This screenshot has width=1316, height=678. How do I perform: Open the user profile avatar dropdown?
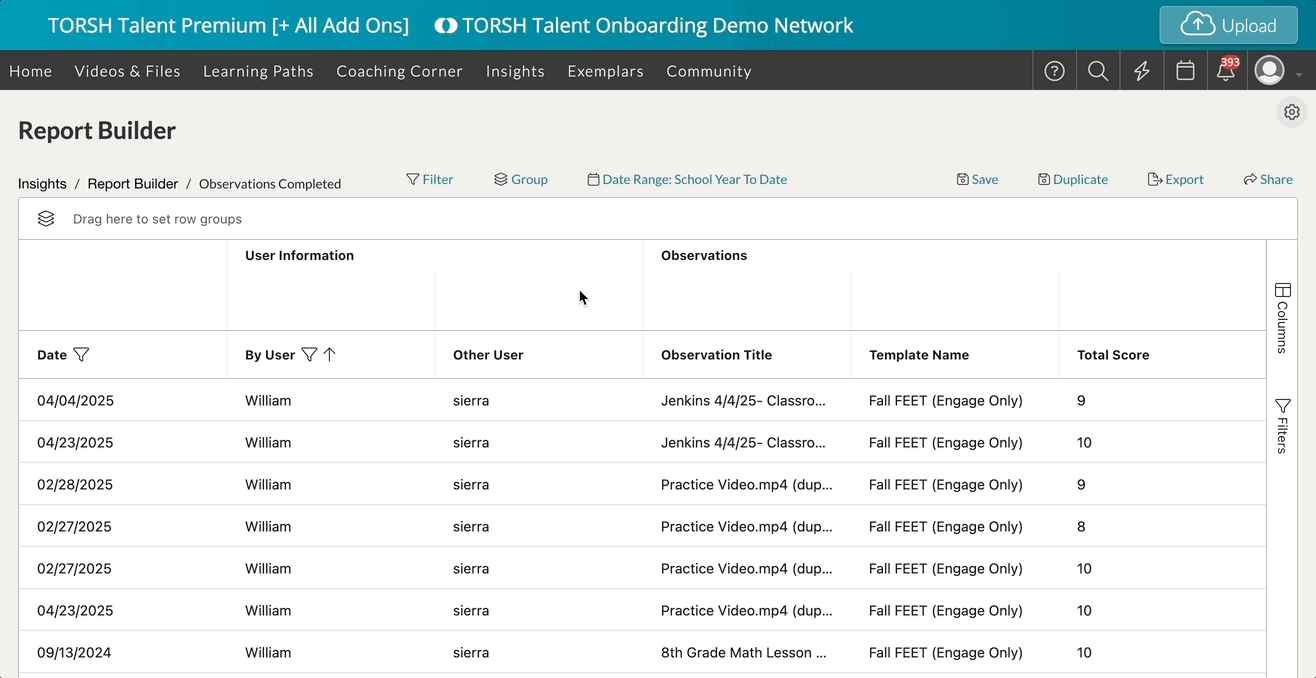pyautogui.click(x=1270, y=71)
